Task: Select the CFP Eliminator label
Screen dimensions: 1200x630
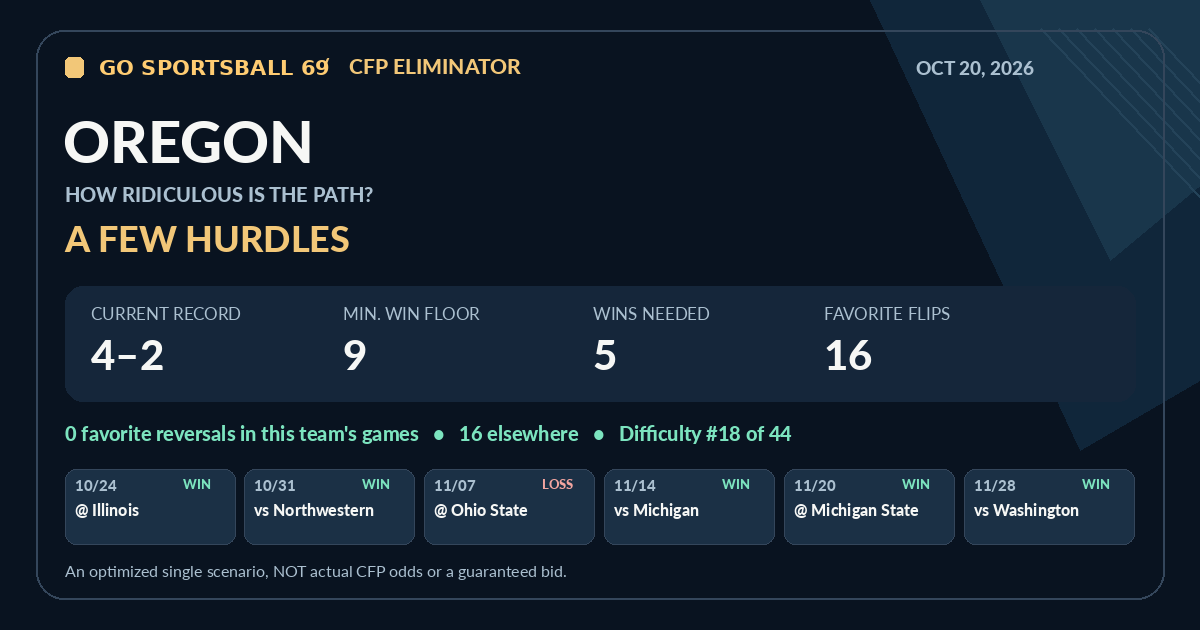Action: 435,67
